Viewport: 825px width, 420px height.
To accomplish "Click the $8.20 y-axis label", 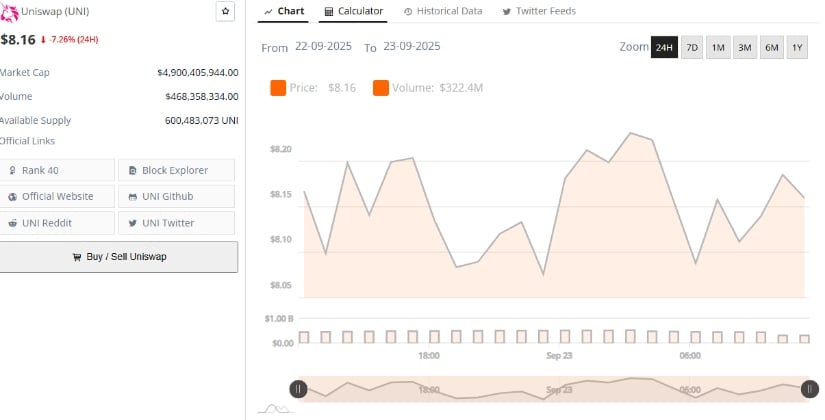I will (x=280, y=149).
